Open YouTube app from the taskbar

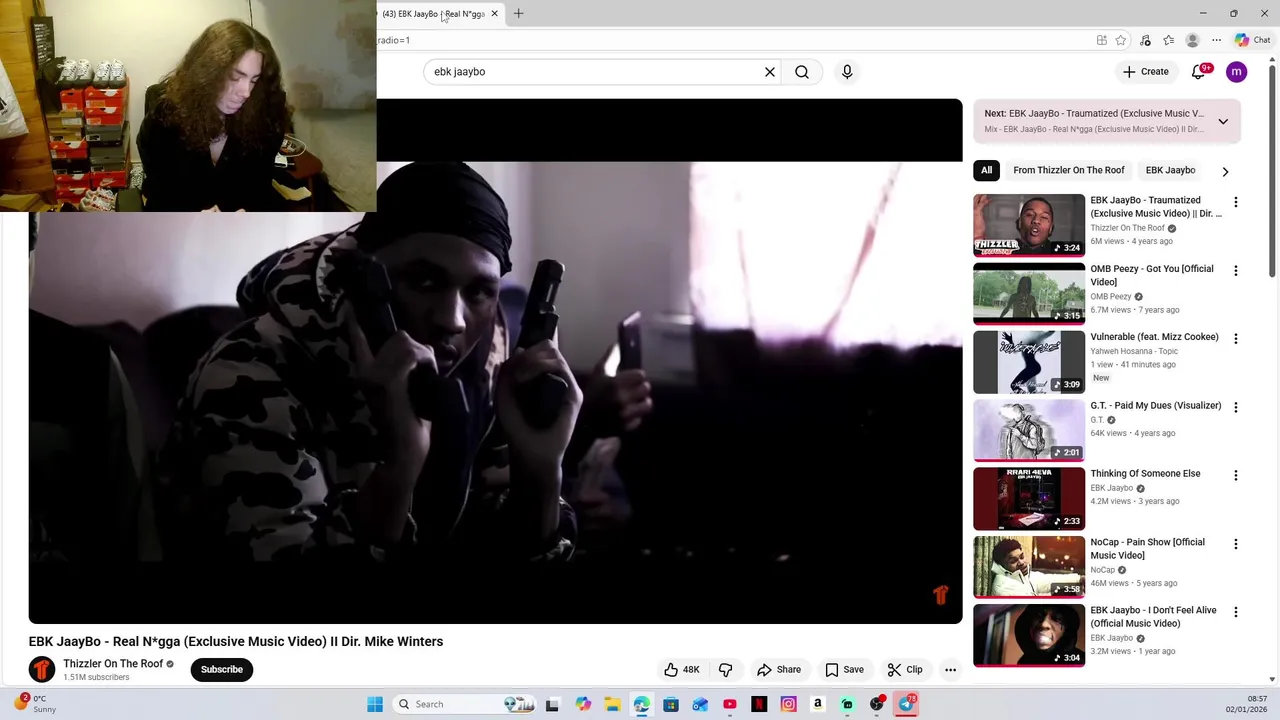pyautogui.click(x=730, y=704)
